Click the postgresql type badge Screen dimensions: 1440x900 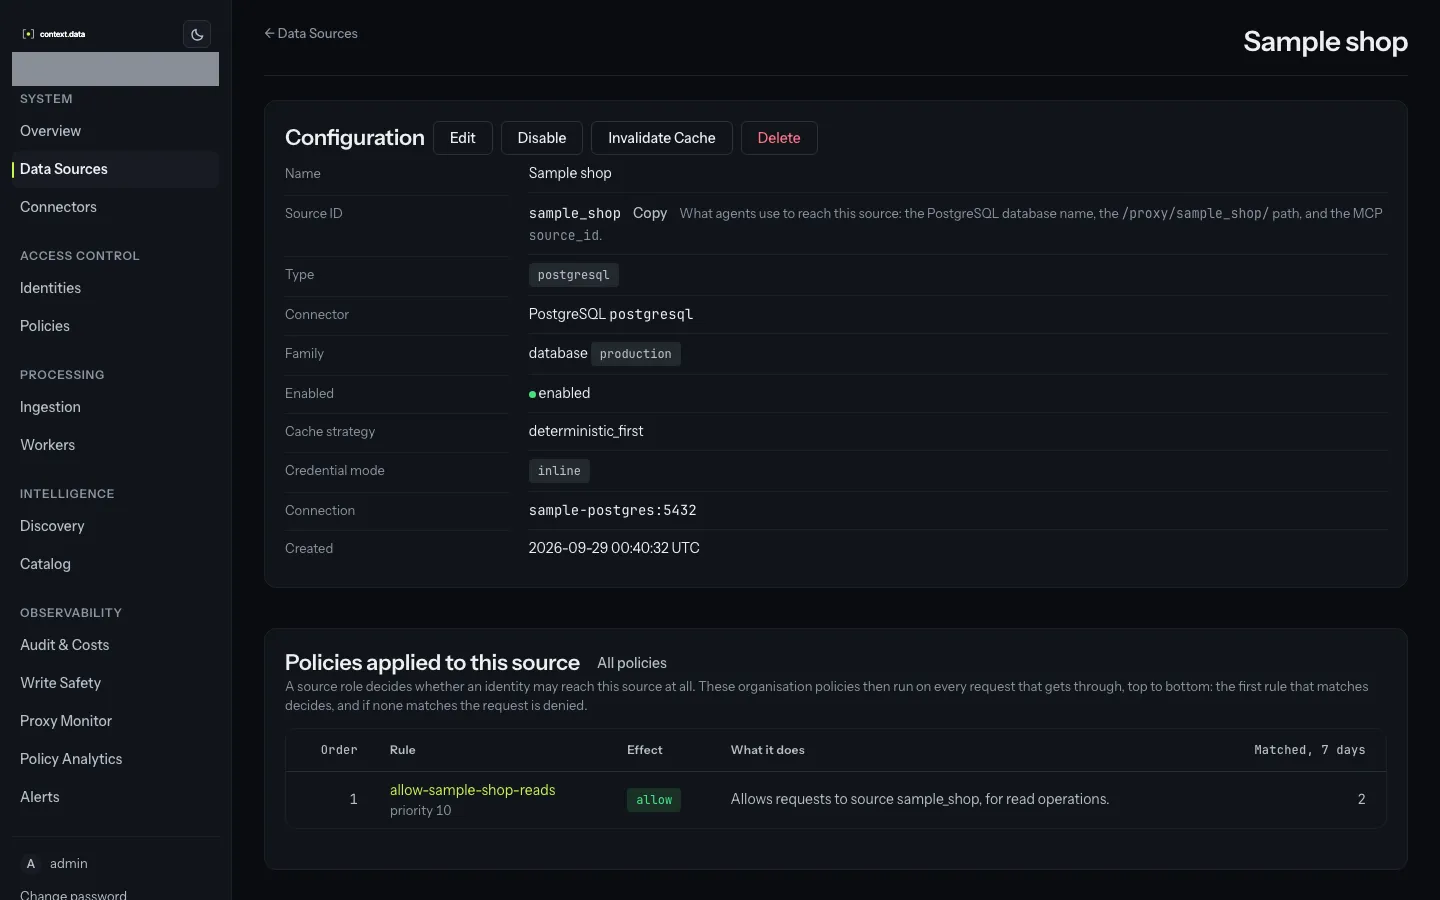coord(574,275)
